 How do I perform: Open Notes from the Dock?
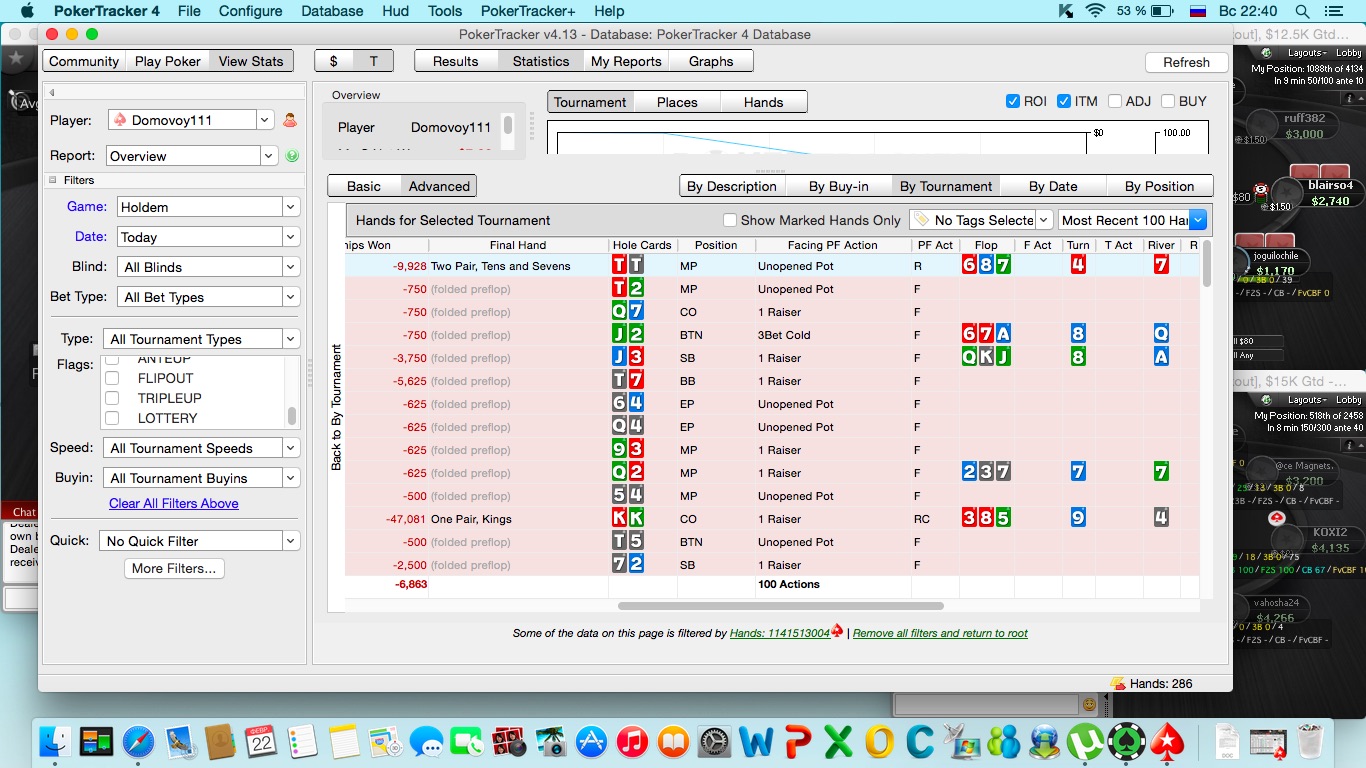(343, 742)
